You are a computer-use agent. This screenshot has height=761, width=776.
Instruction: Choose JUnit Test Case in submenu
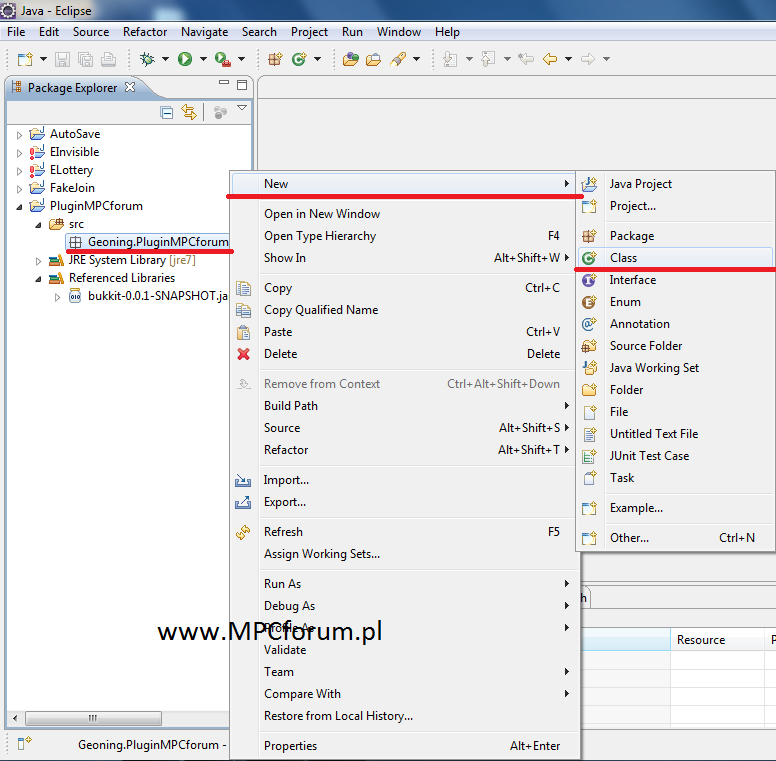(675, 456)
